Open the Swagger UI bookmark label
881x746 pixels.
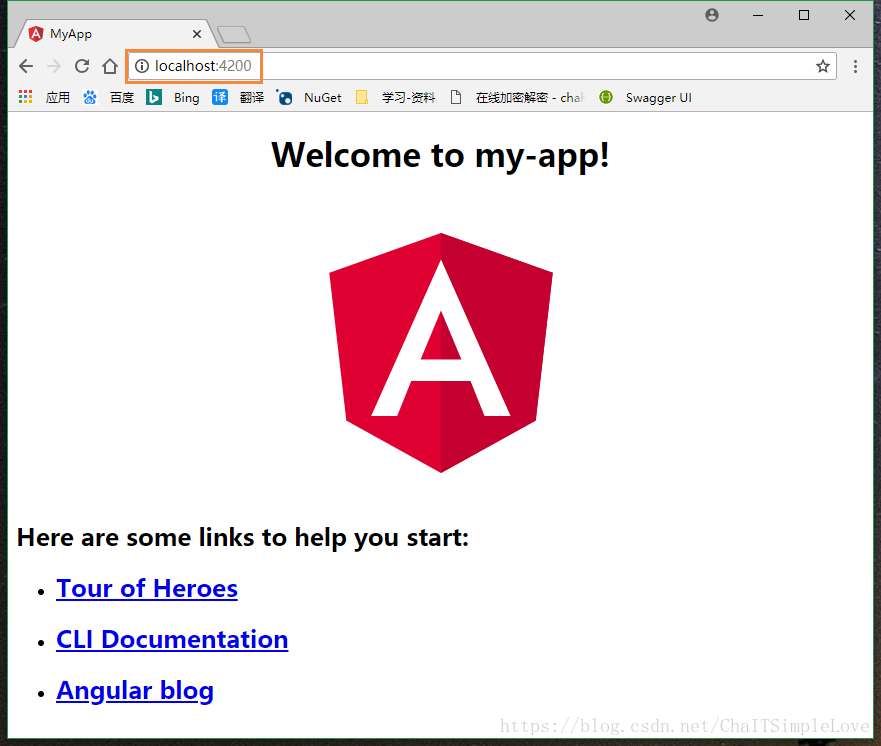[x=659, y=98]
